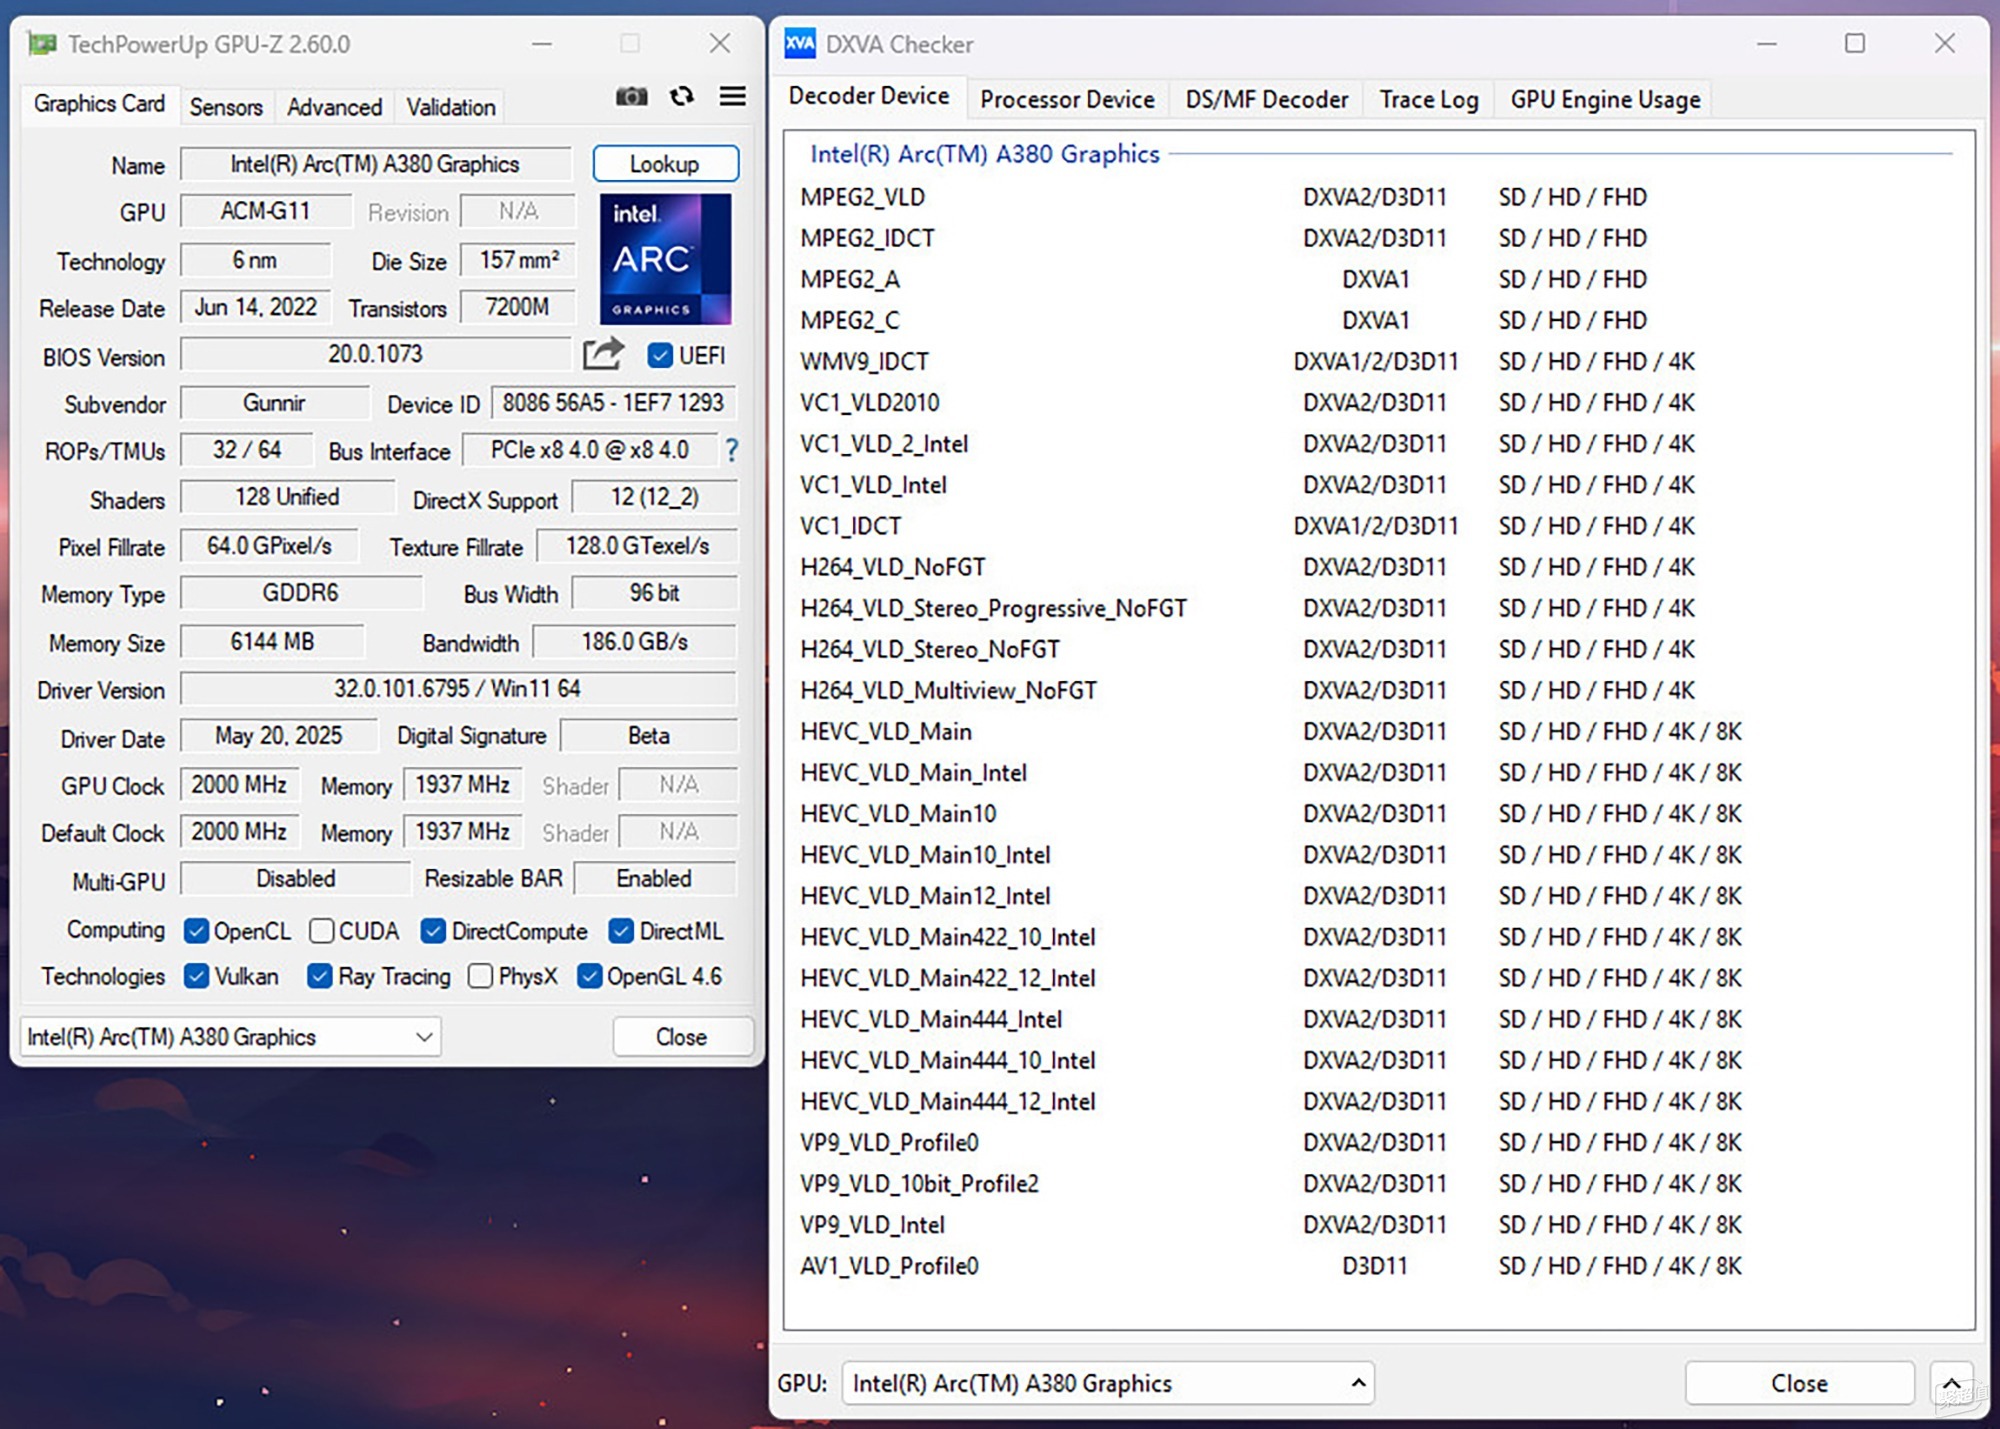
Task: Click the DXVA Checker title bar icon
Action: (x=800, y=44)
